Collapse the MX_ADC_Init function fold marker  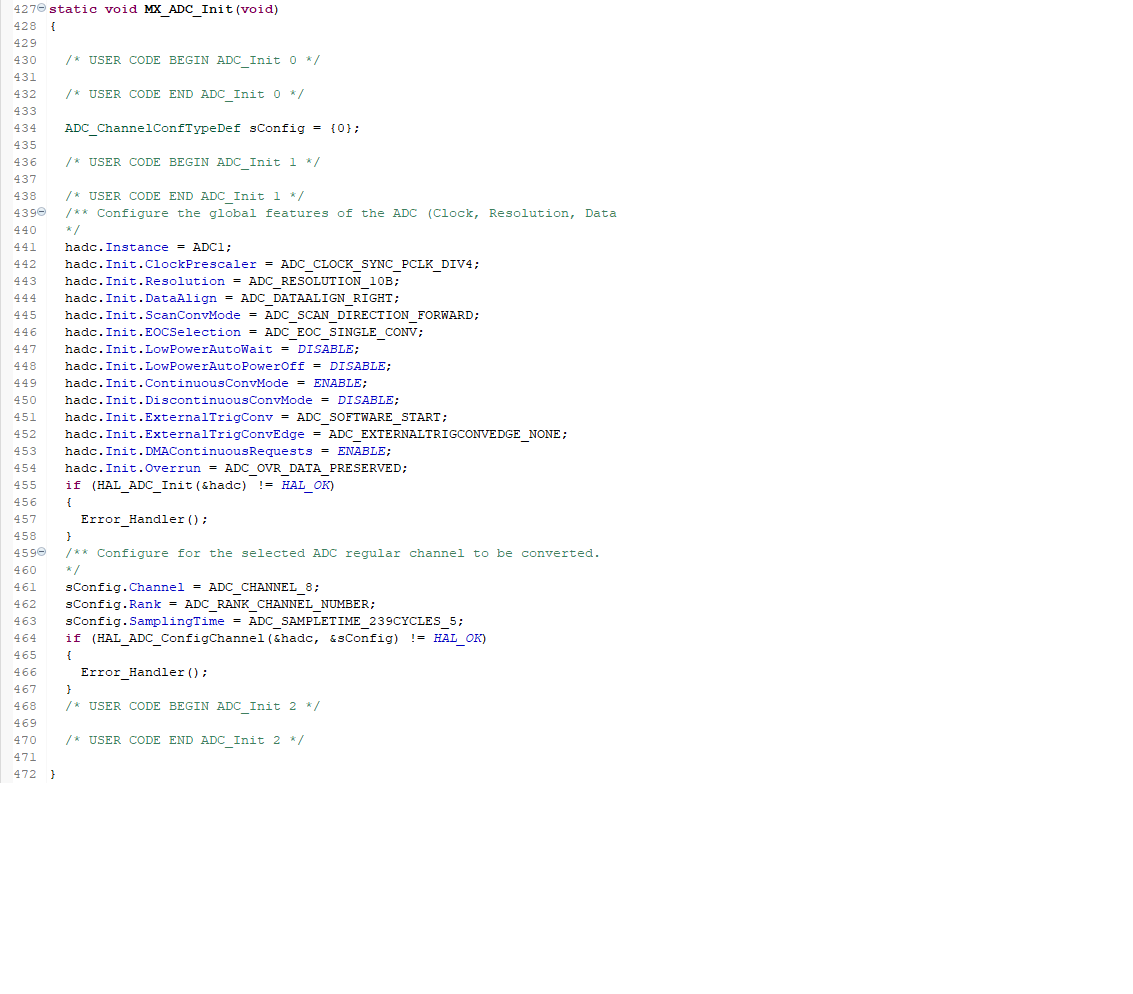[x=41, y=9]
